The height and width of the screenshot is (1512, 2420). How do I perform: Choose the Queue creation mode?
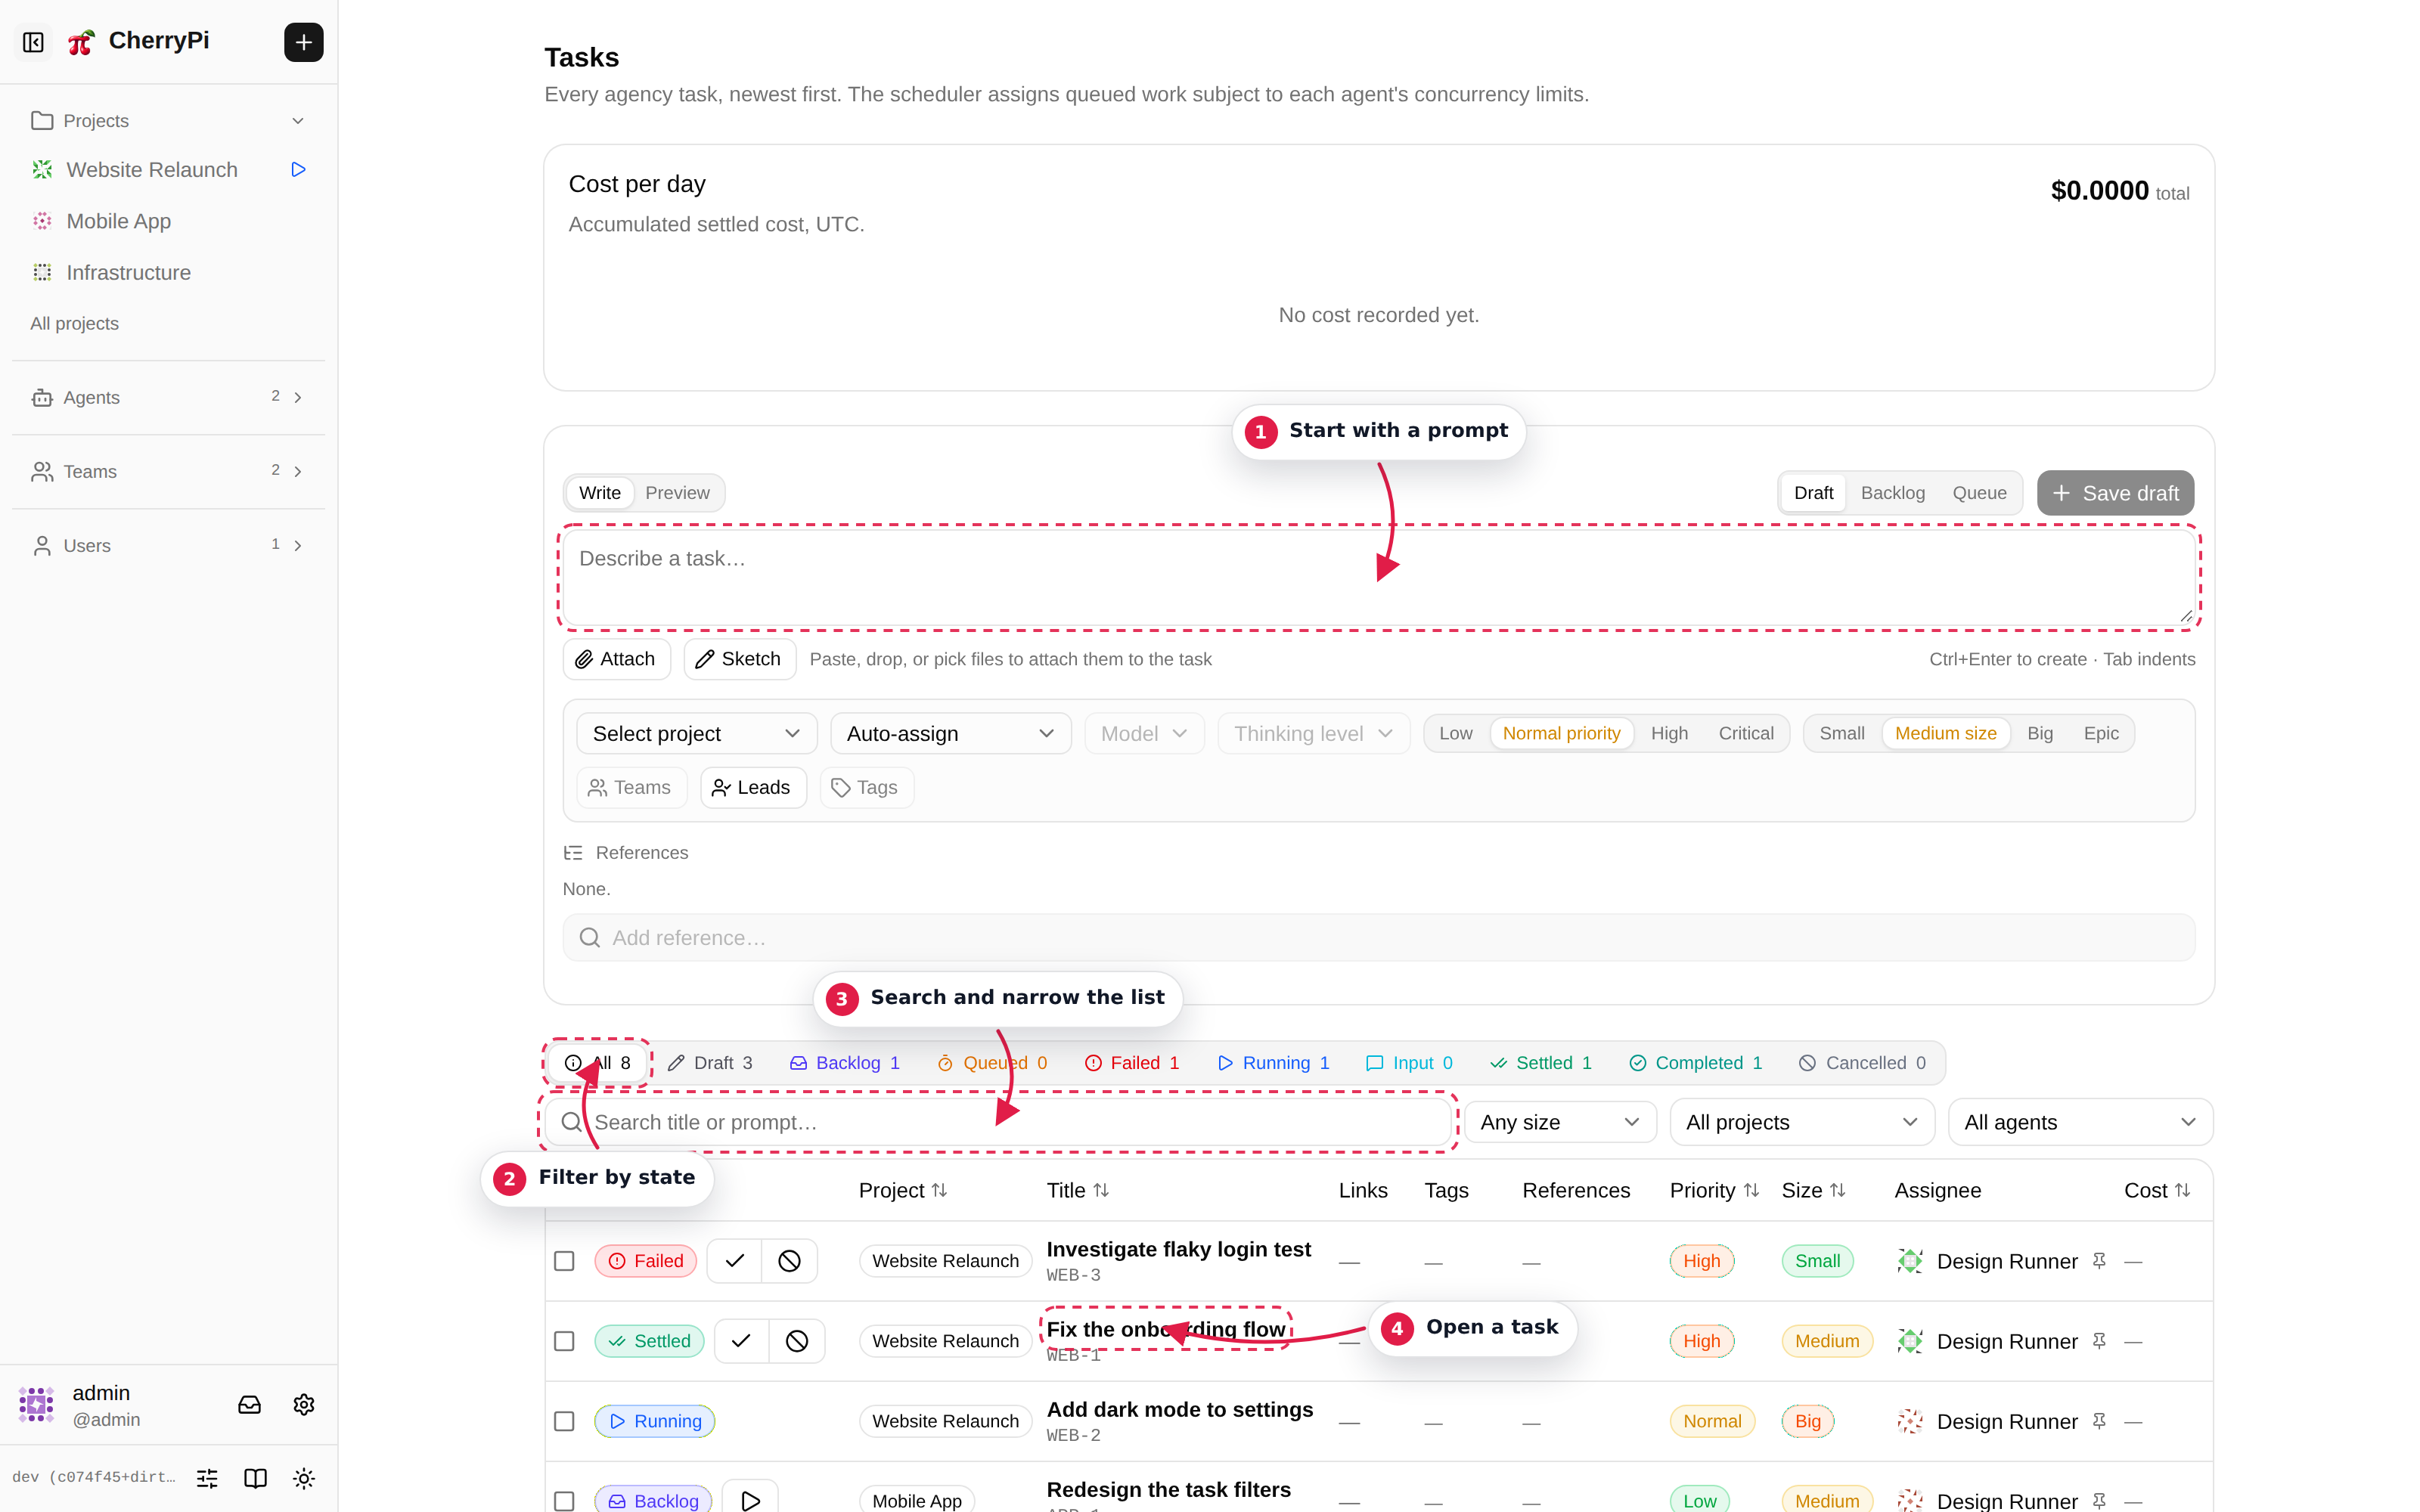tap(1979, 493)
